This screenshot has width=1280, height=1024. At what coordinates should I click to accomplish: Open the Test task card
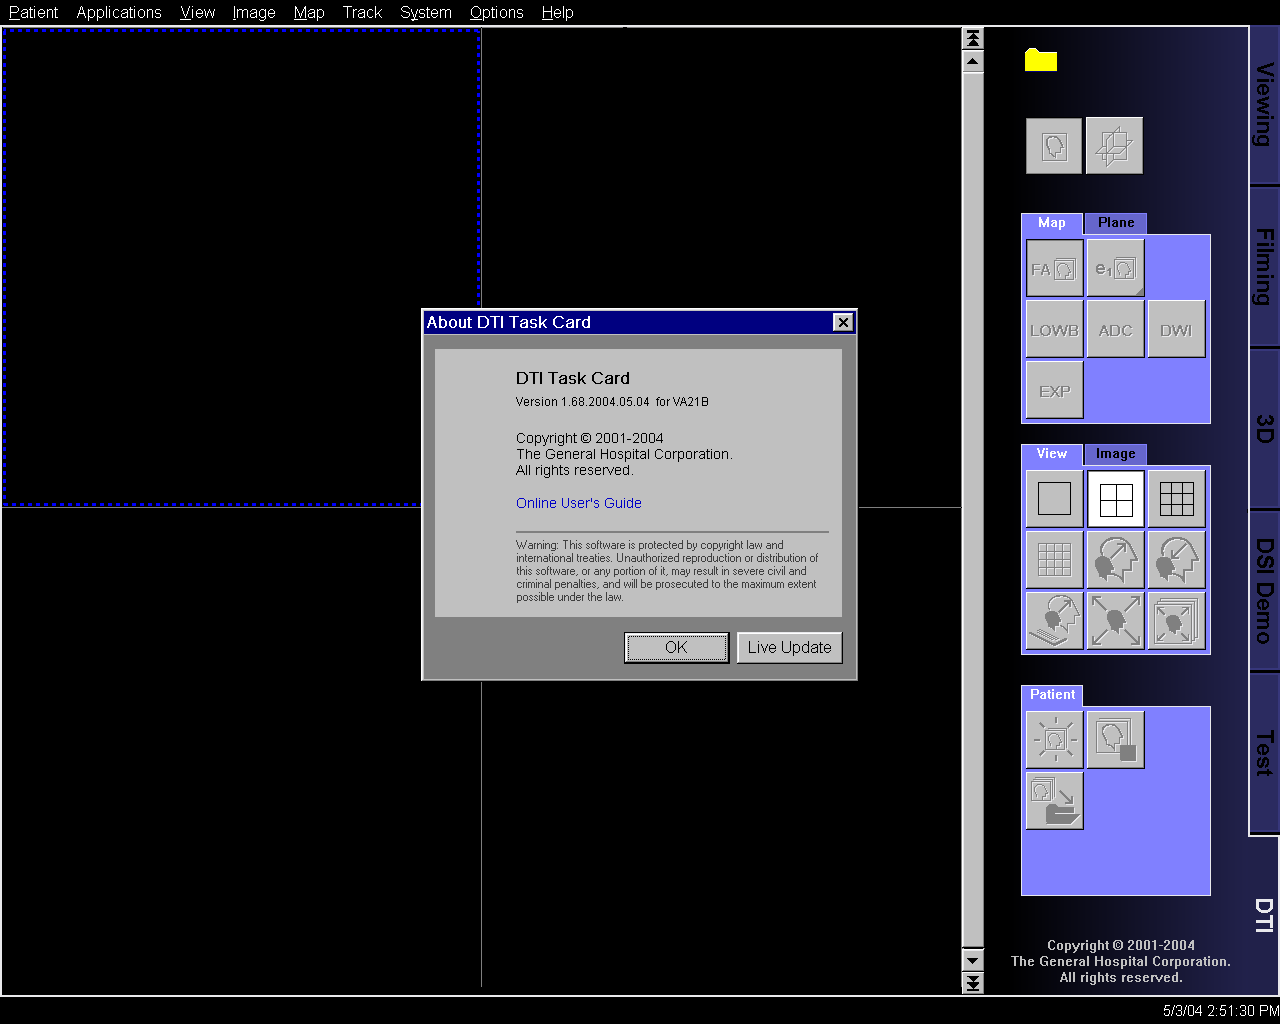tap(1264, 753)
